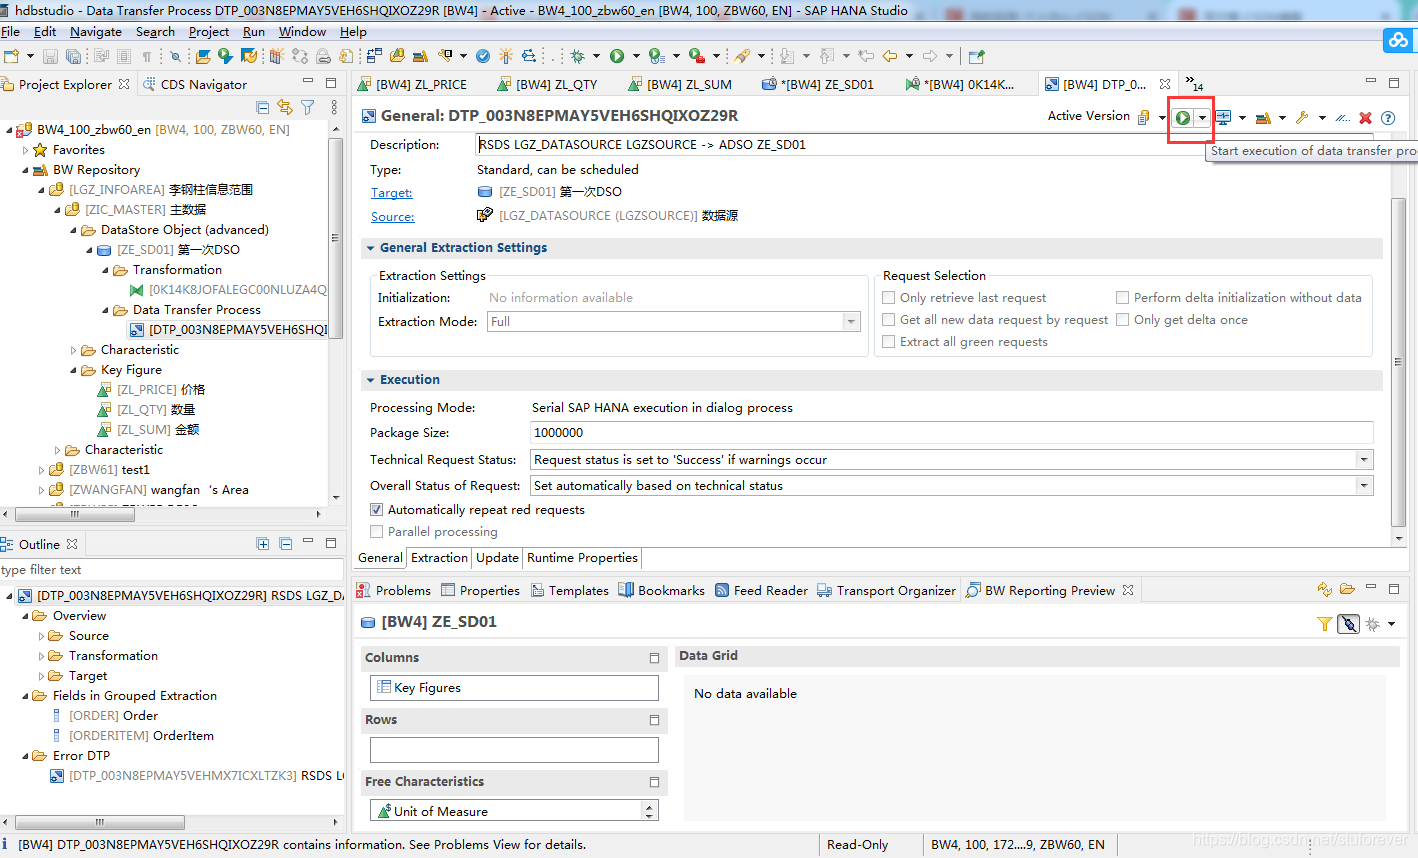
Task: Click the gear settings icon in BW Reporting Preview
Action: tap(1373, 624)
